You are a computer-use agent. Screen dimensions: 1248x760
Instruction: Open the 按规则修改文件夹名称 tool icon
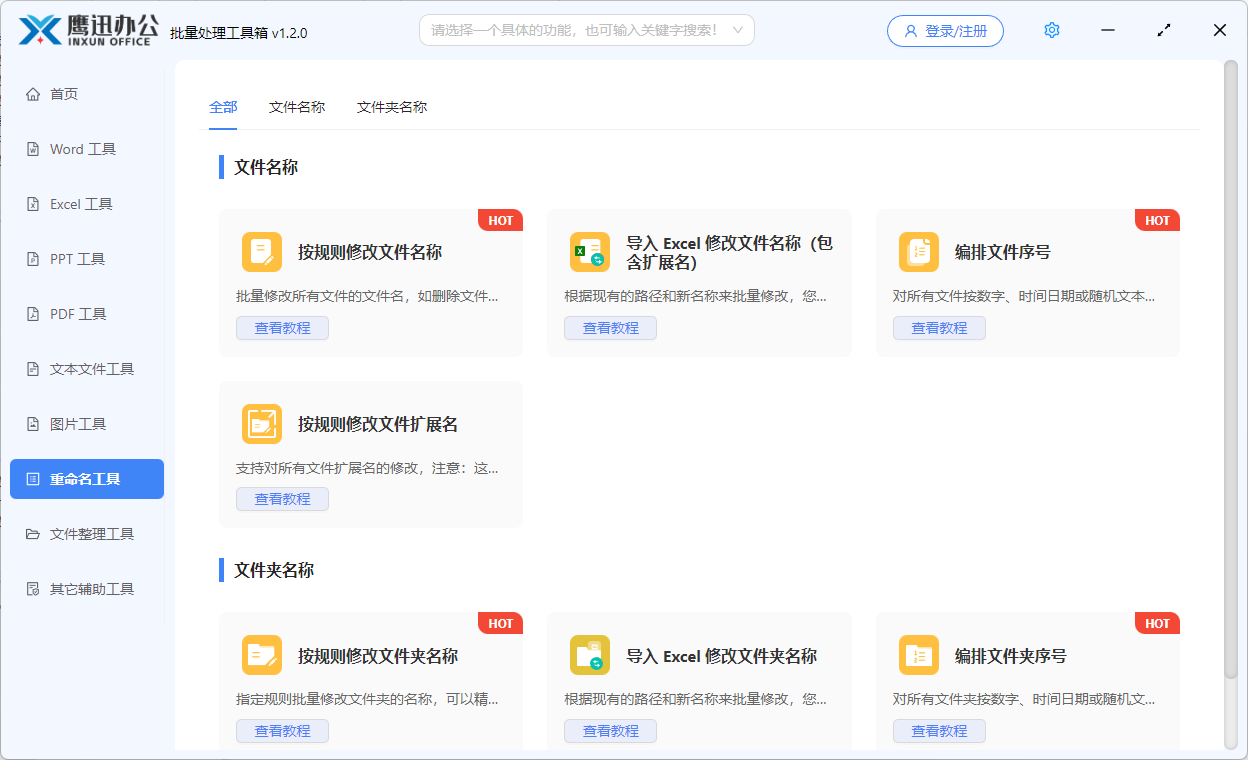[x=262, y=655]
